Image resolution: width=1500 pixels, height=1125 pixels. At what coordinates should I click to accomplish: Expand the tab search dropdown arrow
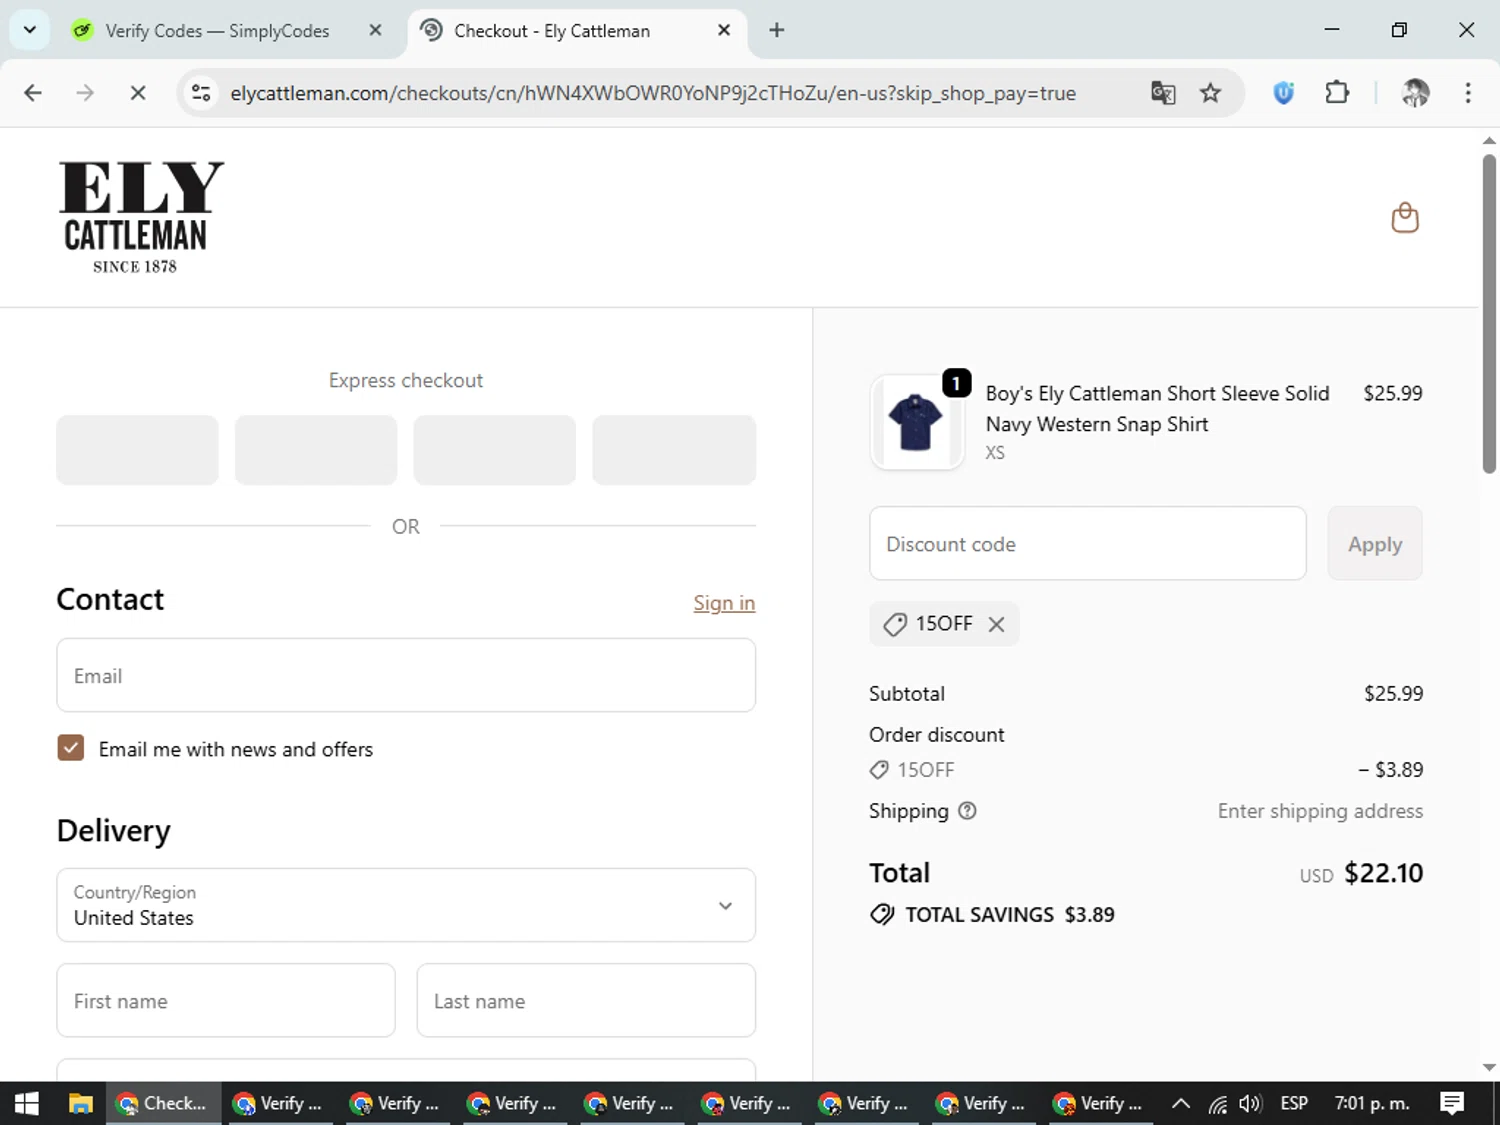click(x=30, y=30)
